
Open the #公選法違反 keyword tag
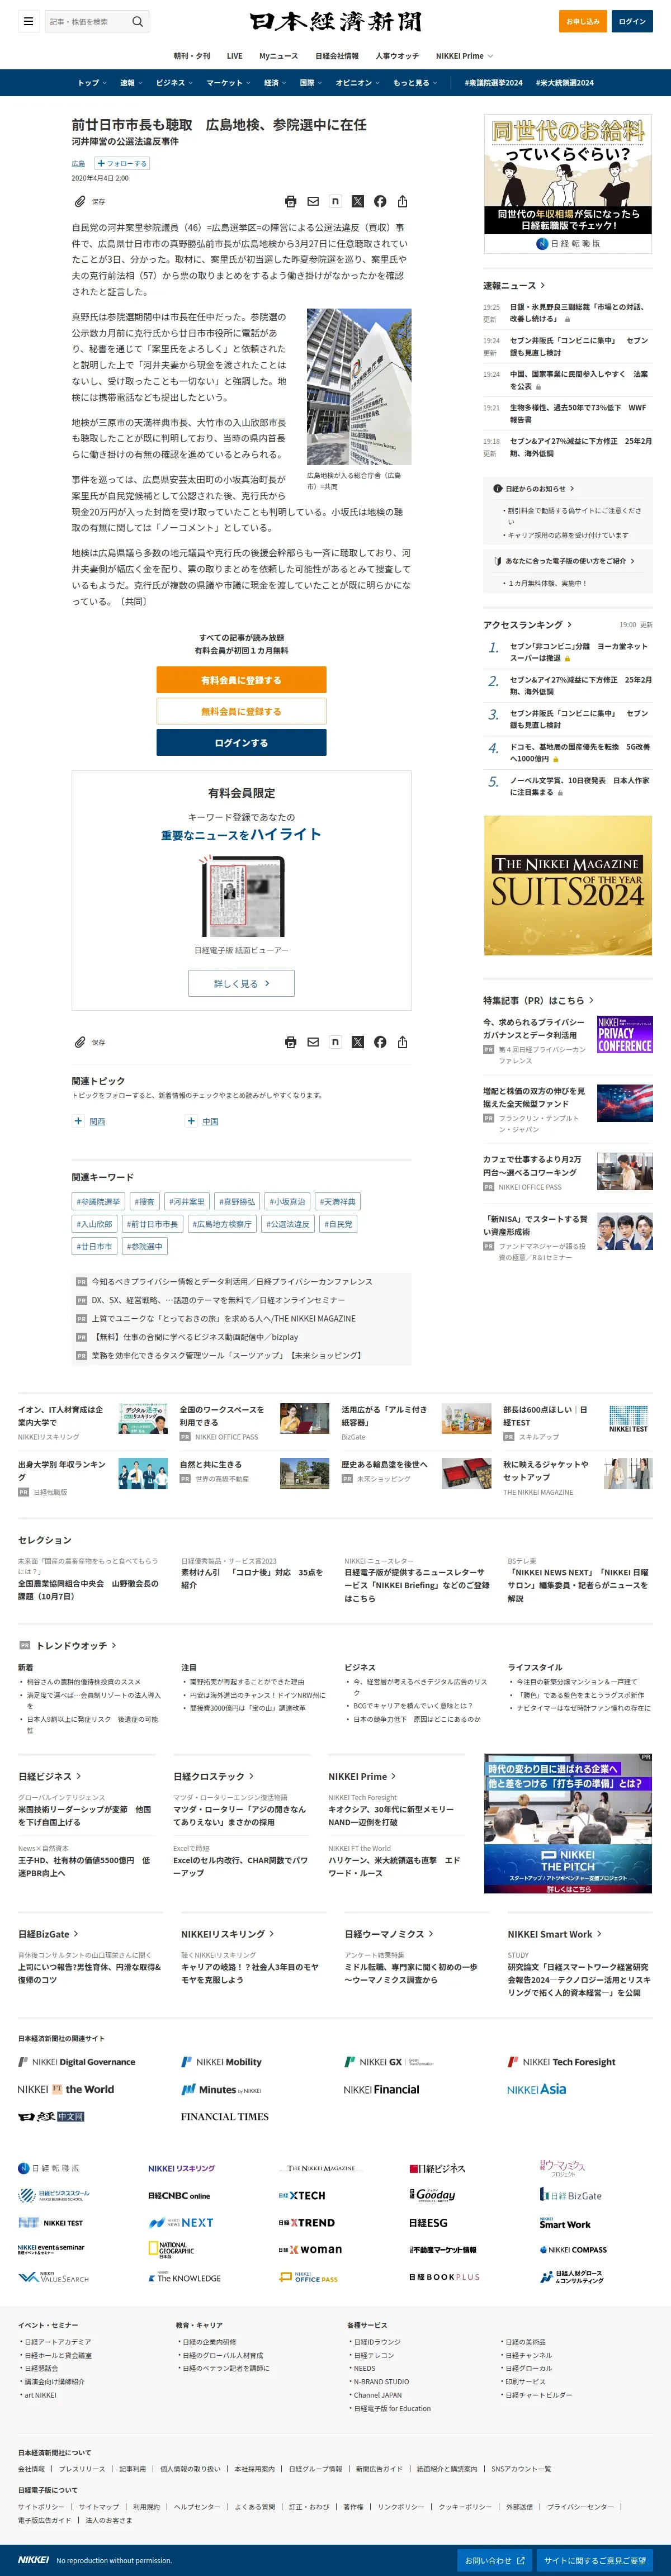tap(288, 1224)
